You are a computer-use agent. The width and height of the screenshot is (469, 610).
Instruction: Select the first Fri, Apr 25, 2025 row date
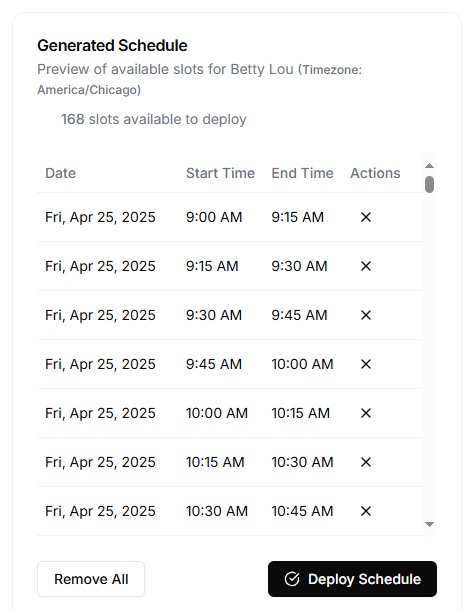click(x=100, y=217)
